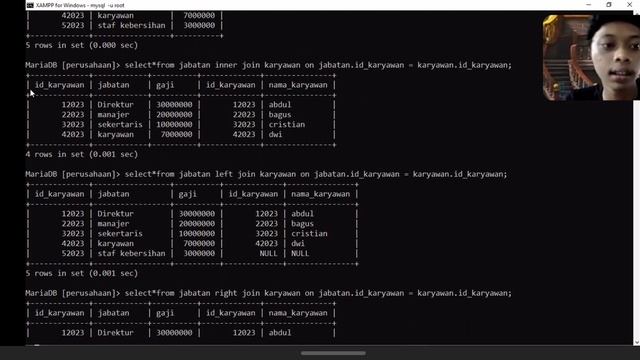Click 'abdul' in the left join result

(x=302, y=213)
